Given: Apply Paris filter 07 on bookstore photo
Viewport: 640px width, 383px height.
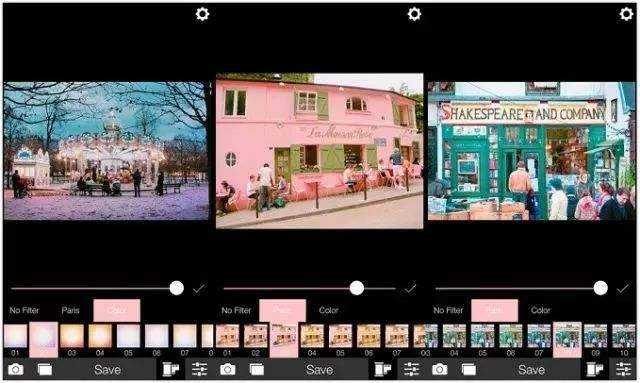Looking at the screenshot, I should [x=539, y=340].
